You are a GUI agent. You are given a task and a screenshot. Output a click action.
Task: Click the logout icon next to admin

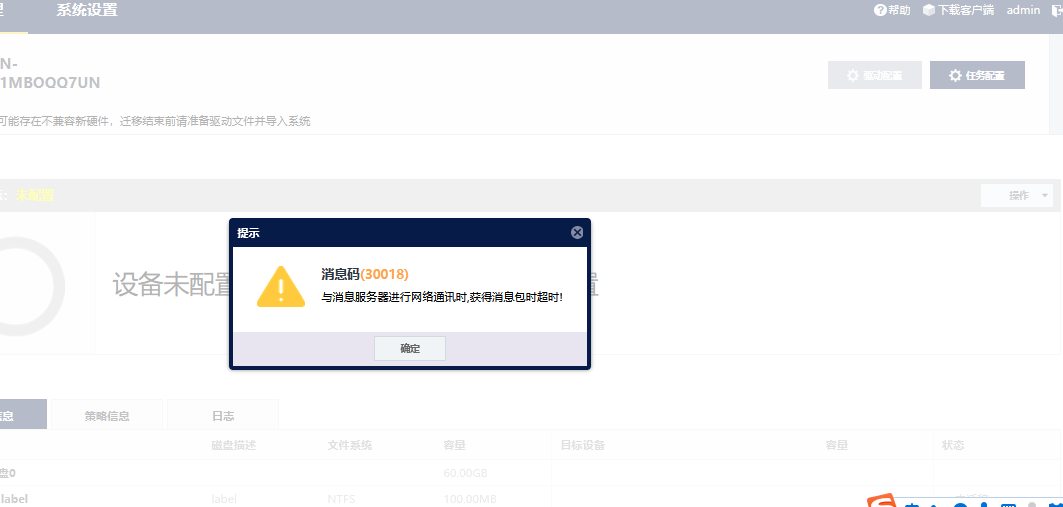(1056, 10)
